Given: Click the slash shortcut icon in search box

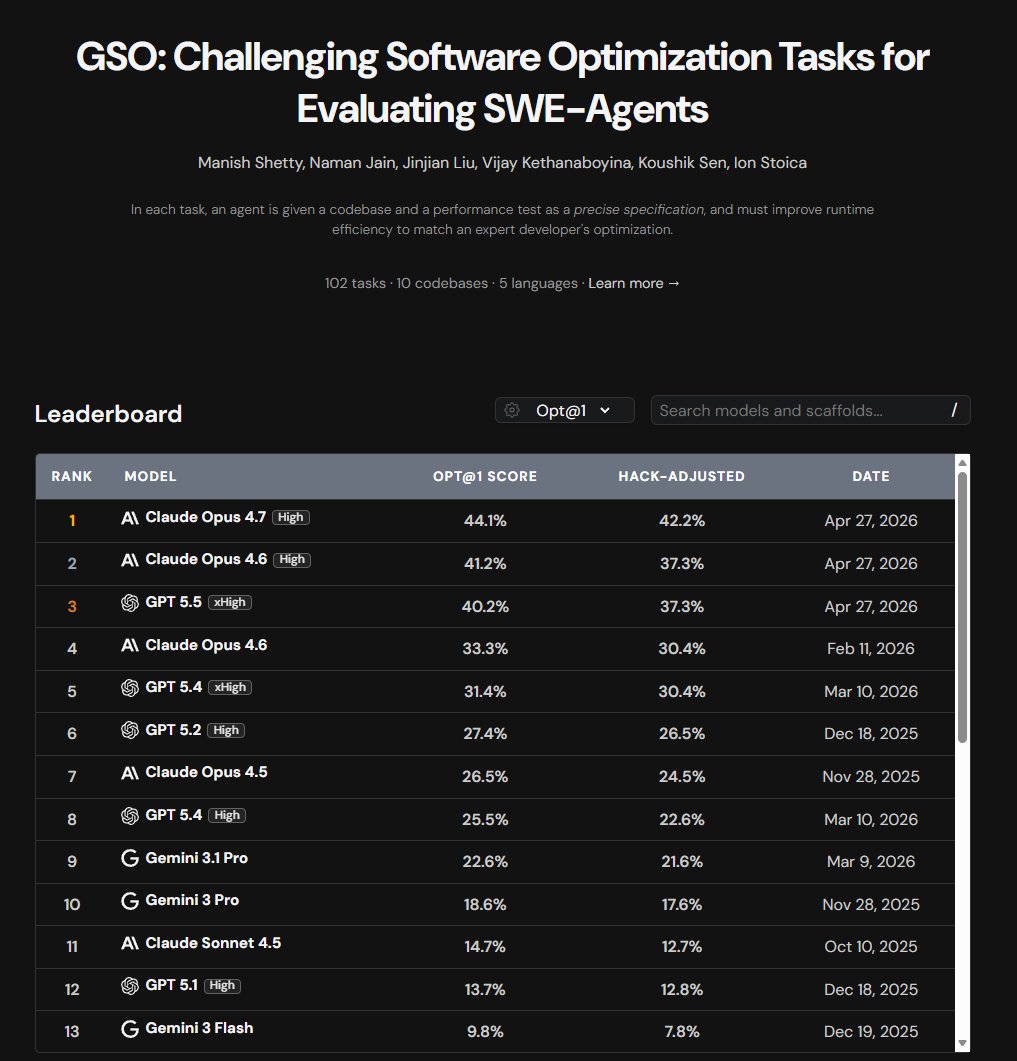Looking at the screenshot, I should click(x=954, y=410).
